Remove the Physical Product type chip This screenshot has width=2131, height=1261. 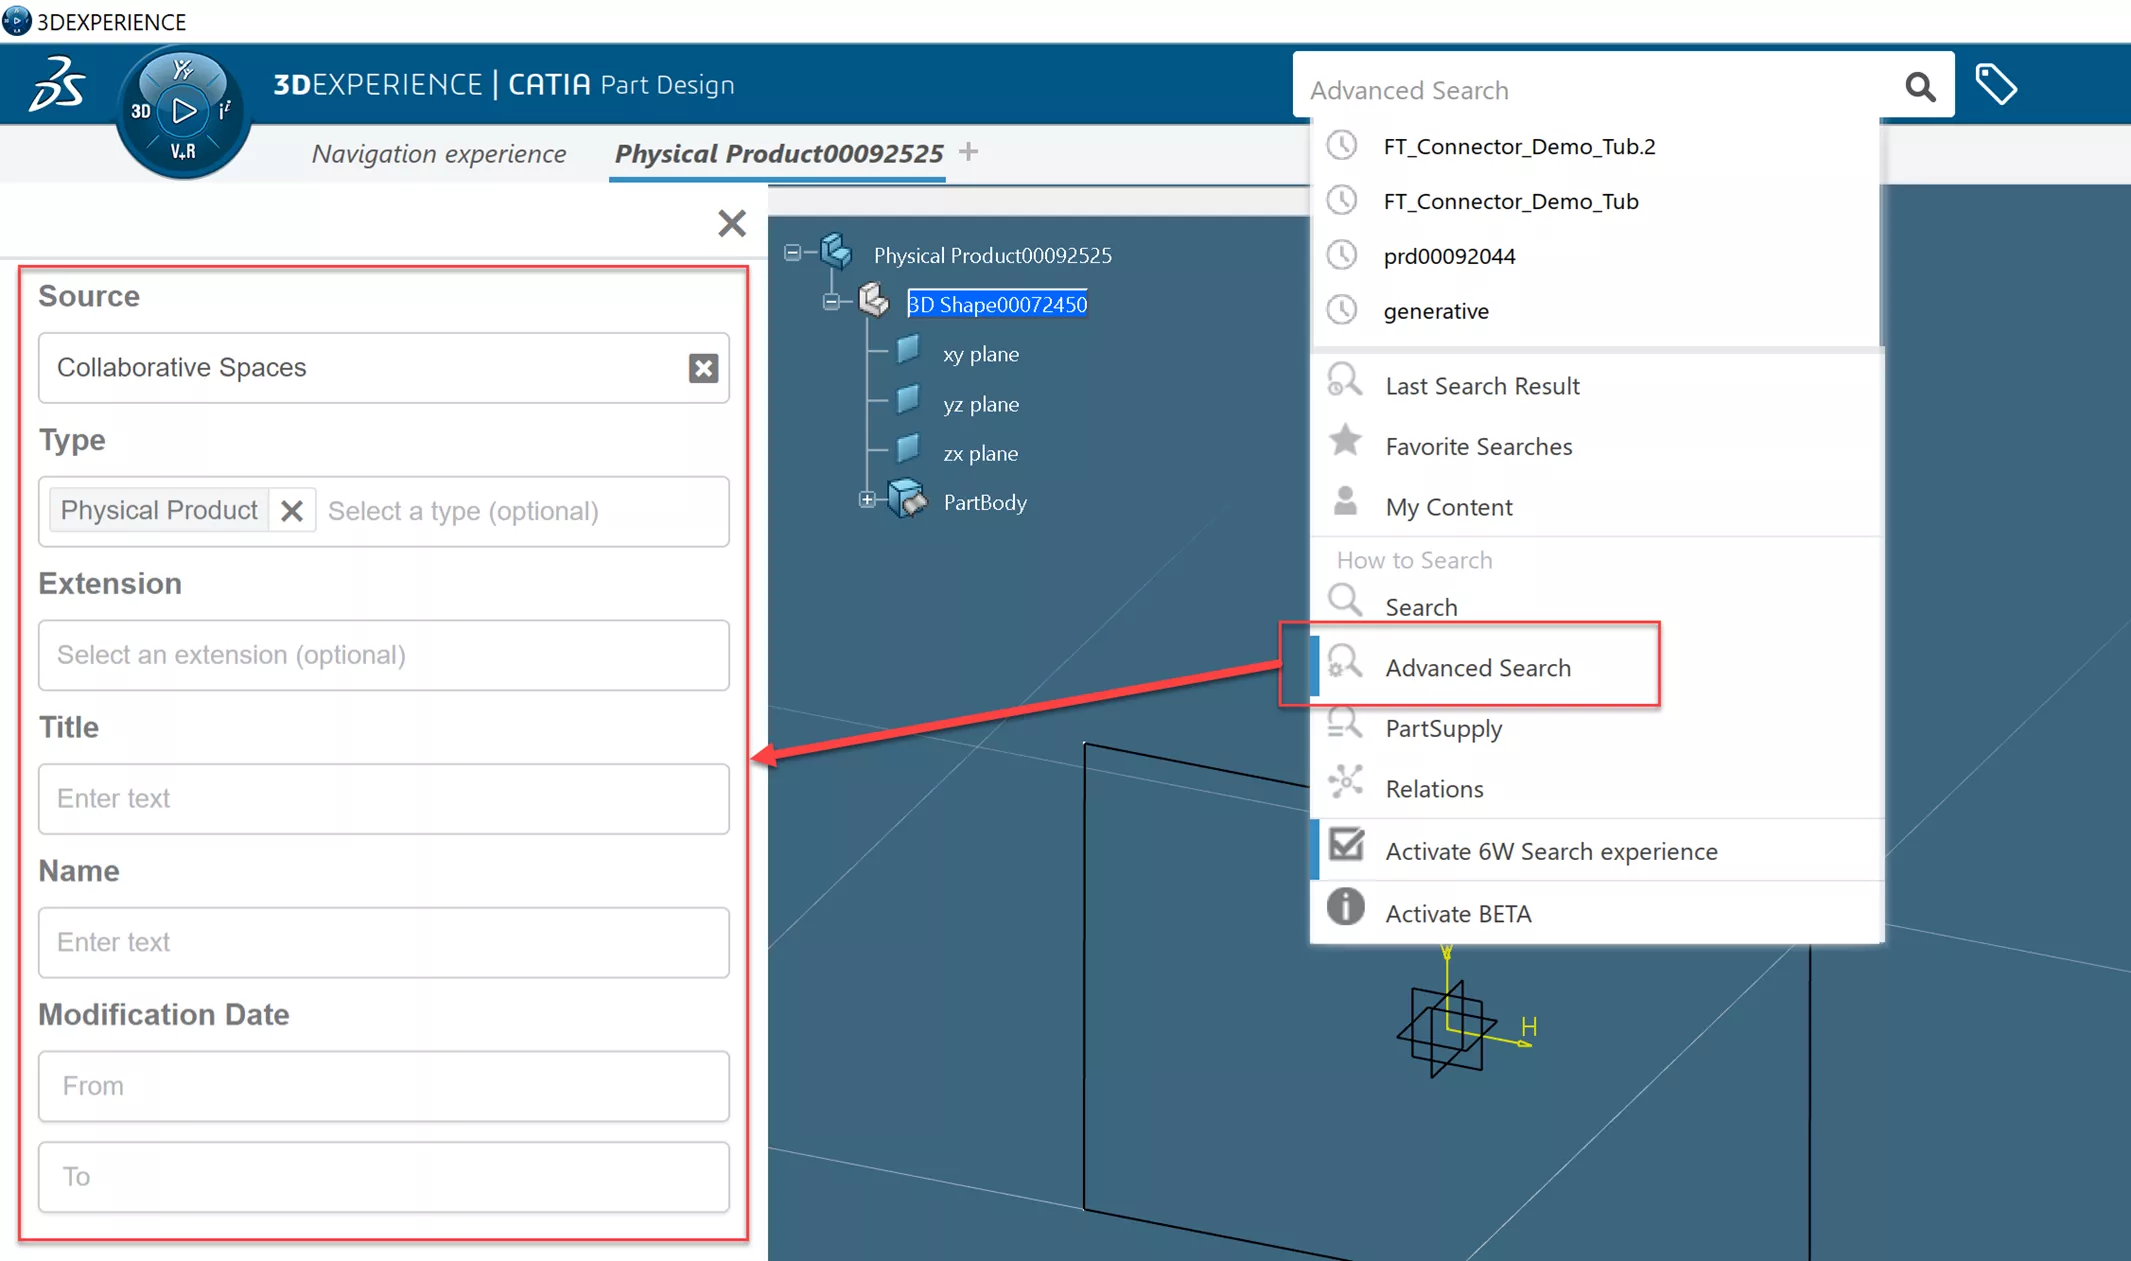point(292,511)
